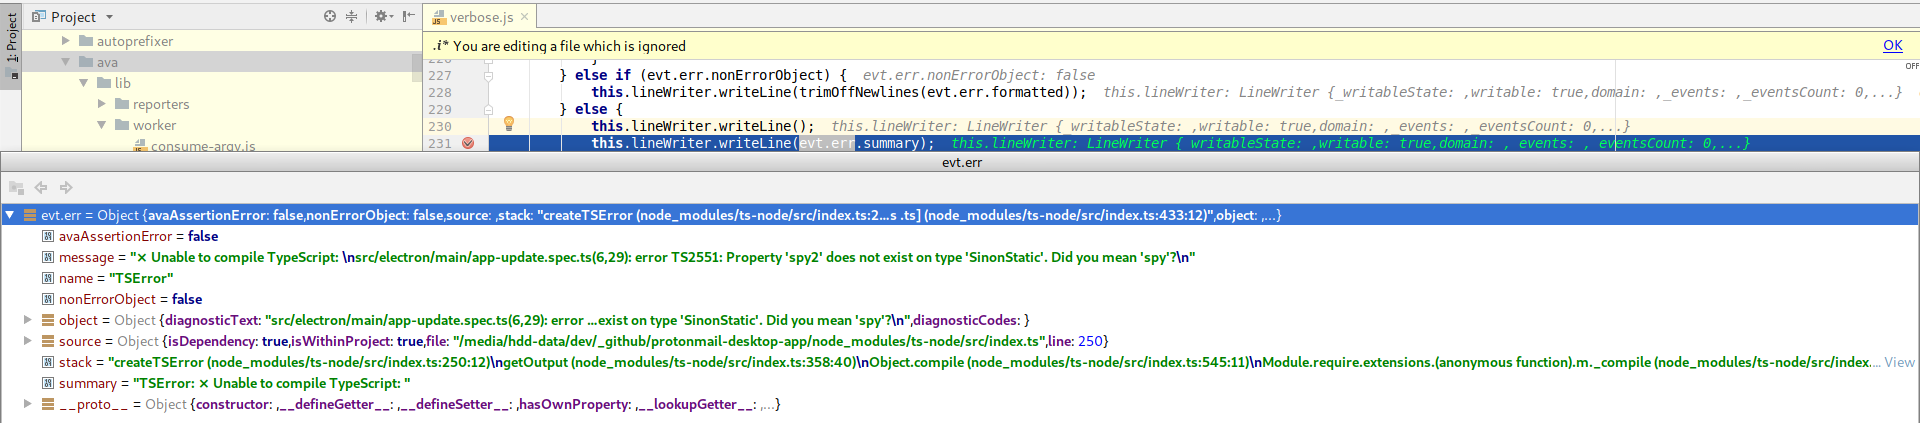
Task: Click the field icon beside summary
Action: pyautogui.click(x=48, y=383)
